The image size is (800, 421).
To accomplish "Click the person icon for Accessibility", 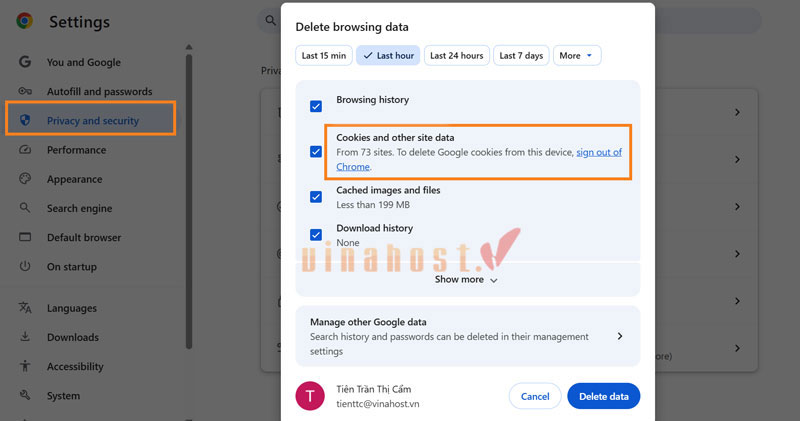I will pyautogui.click(x=24, y=366).
